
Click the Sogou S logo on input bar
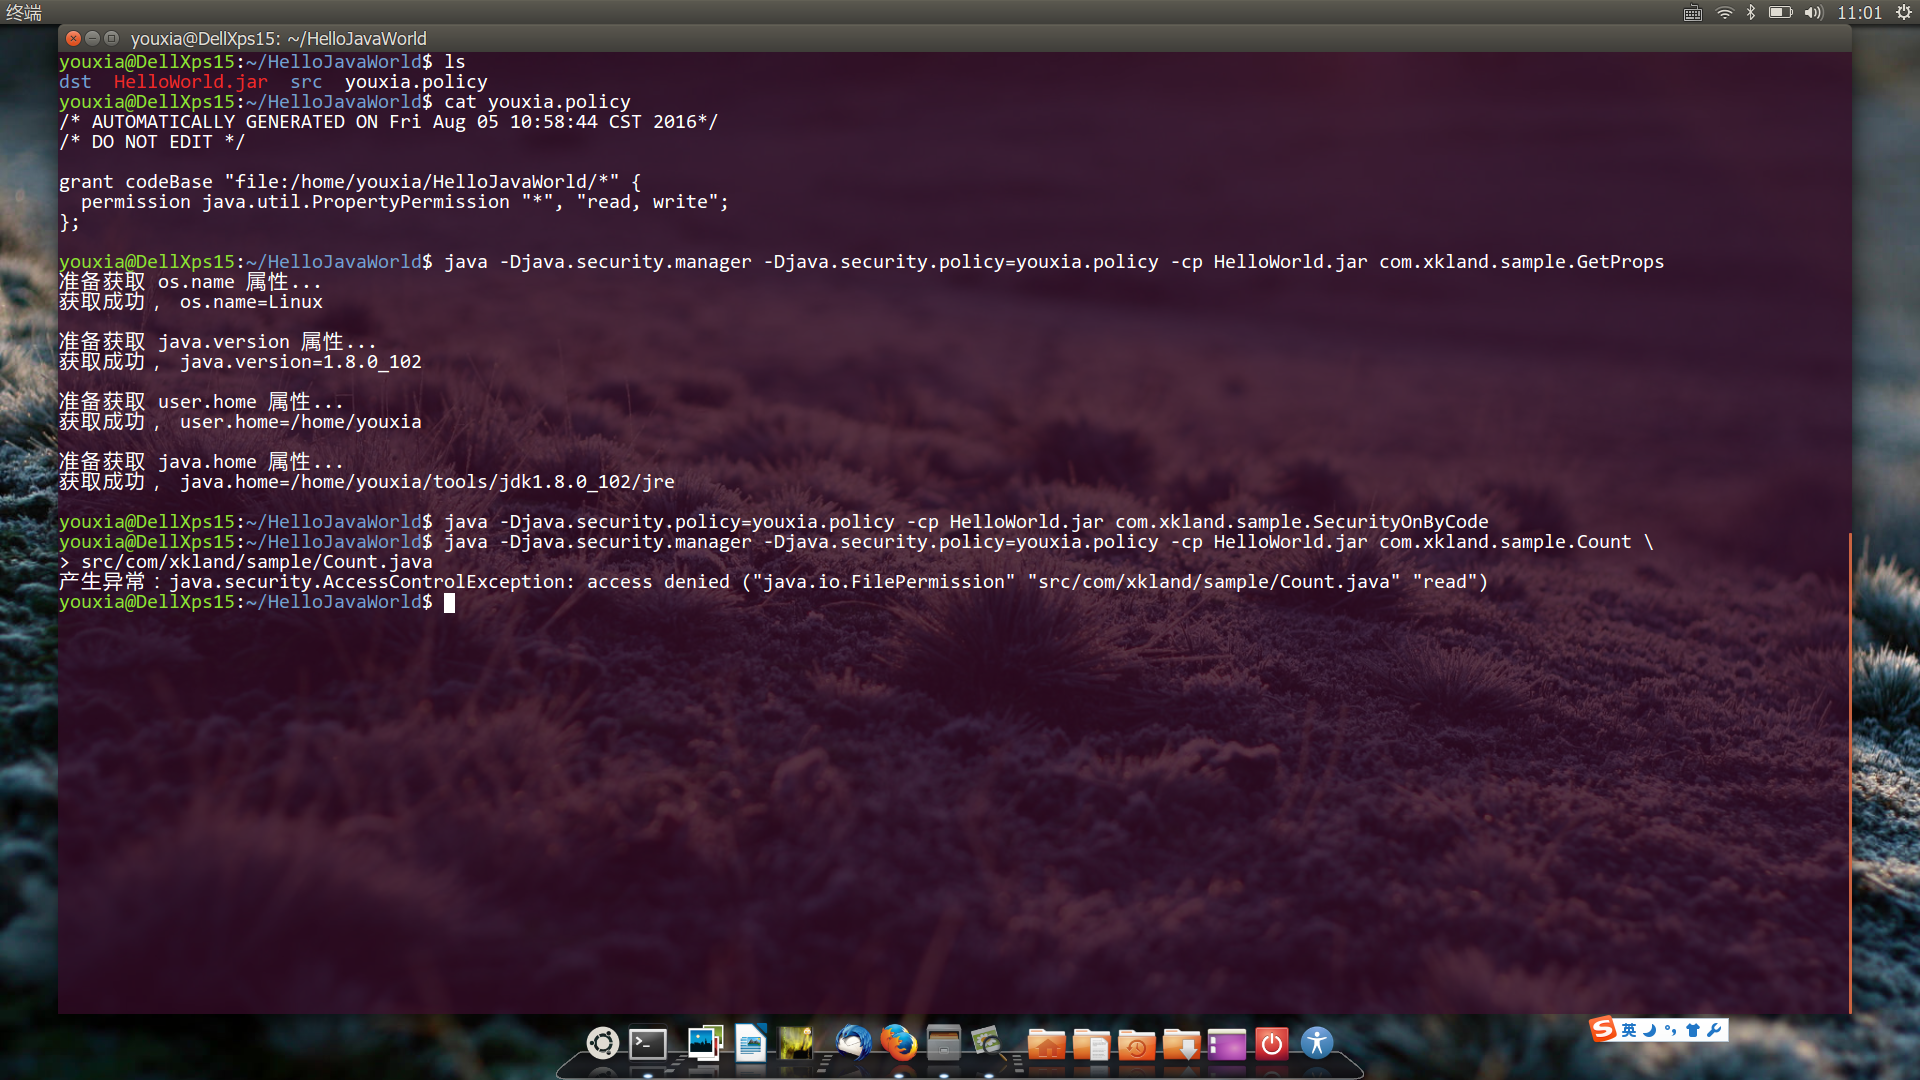[x=1603, y=1029]
